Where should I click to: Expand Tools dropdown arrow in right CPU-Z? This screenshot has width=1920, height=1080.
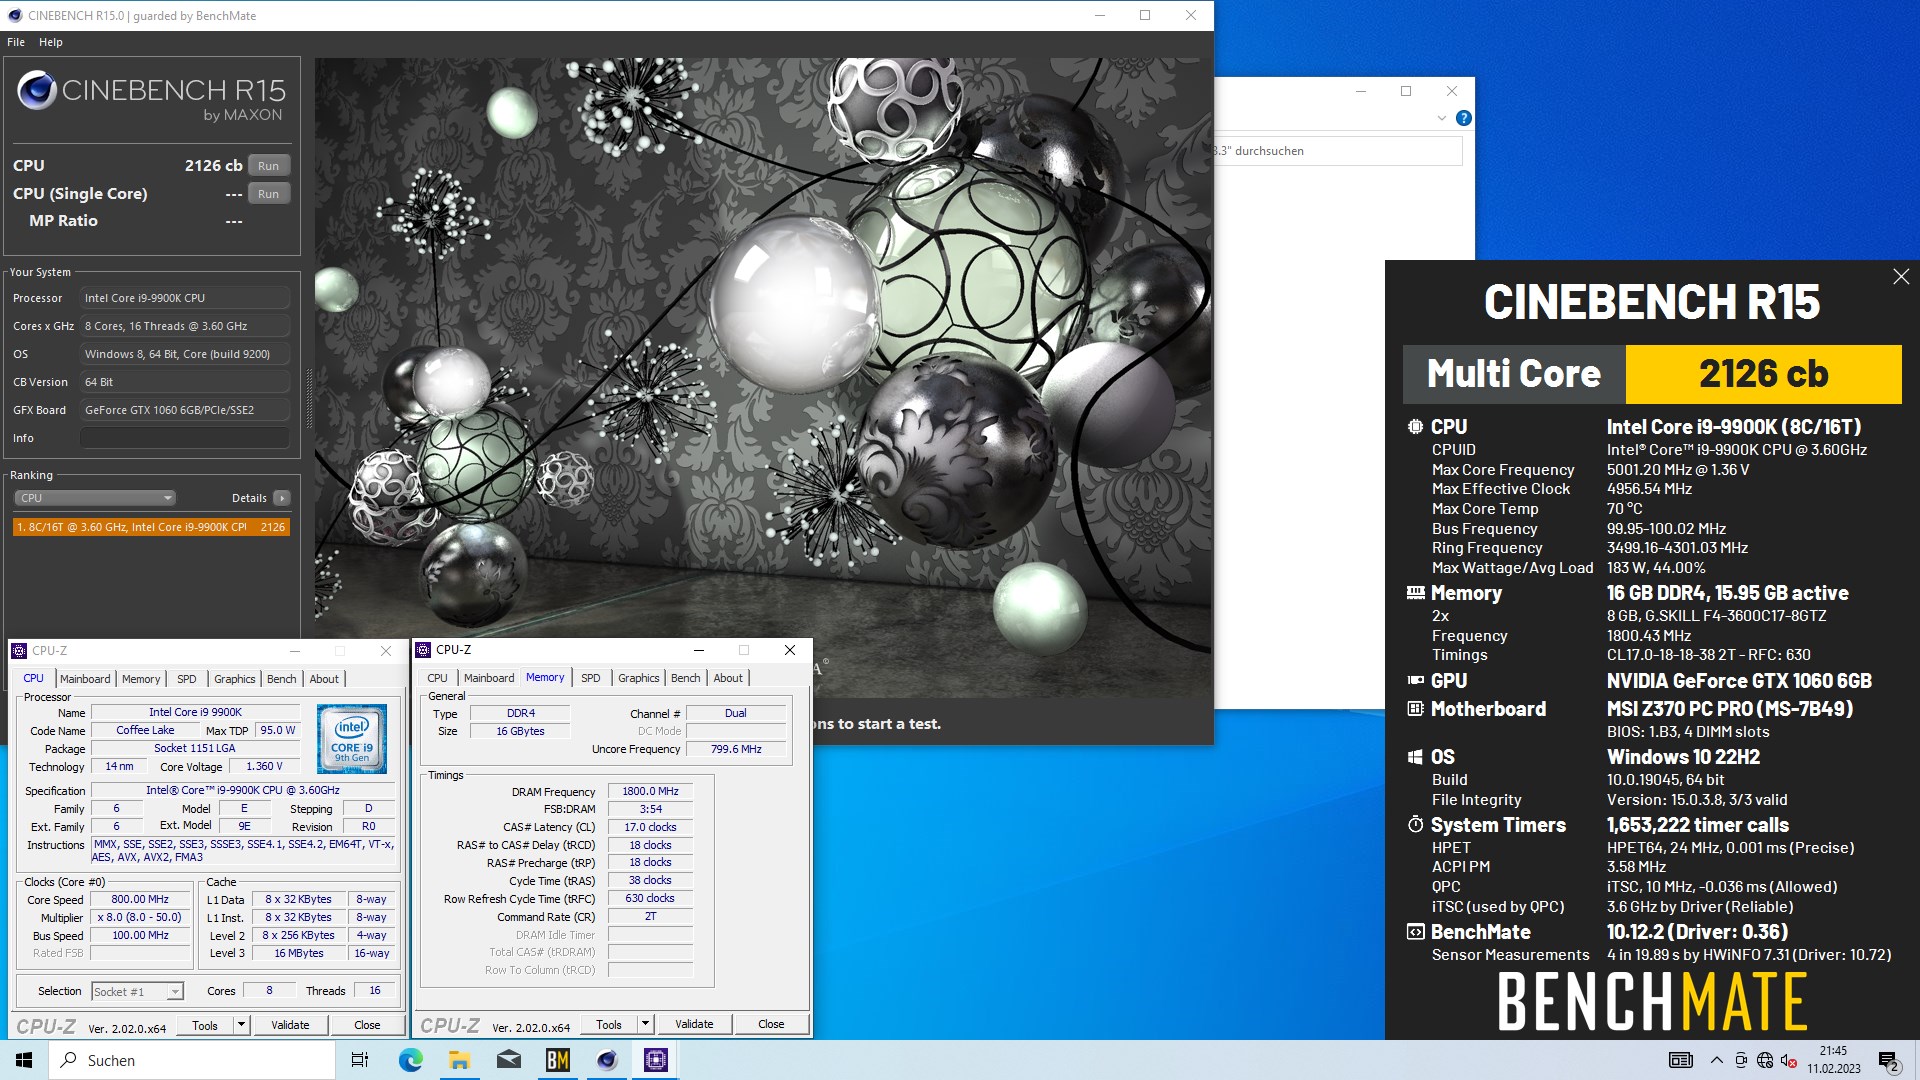pos(645,1024)
